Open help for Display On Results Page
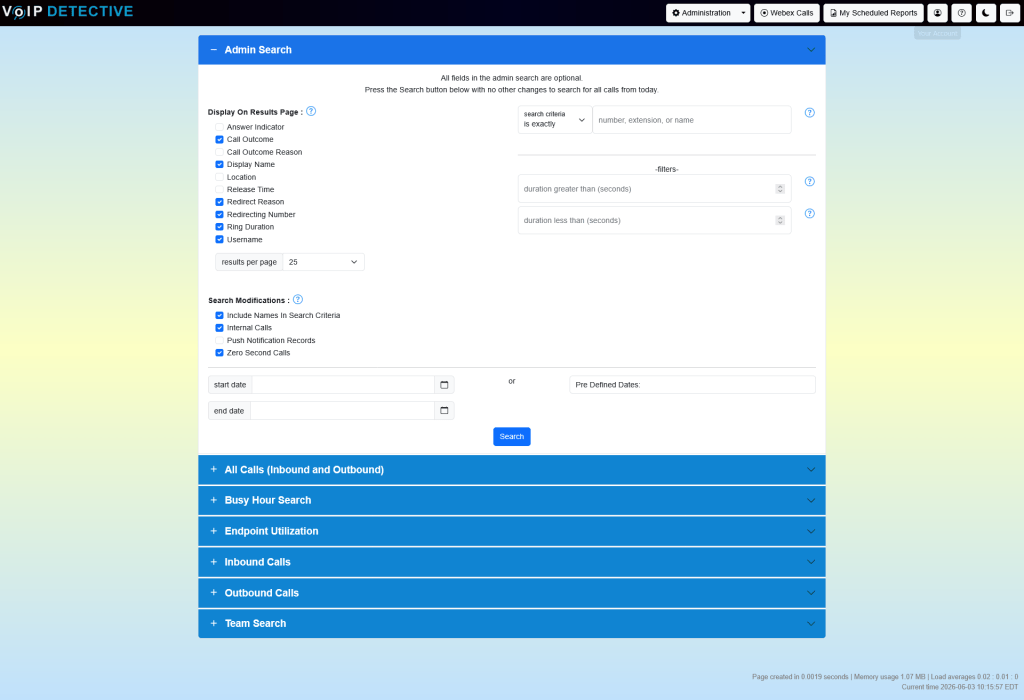 pos(312,111)
